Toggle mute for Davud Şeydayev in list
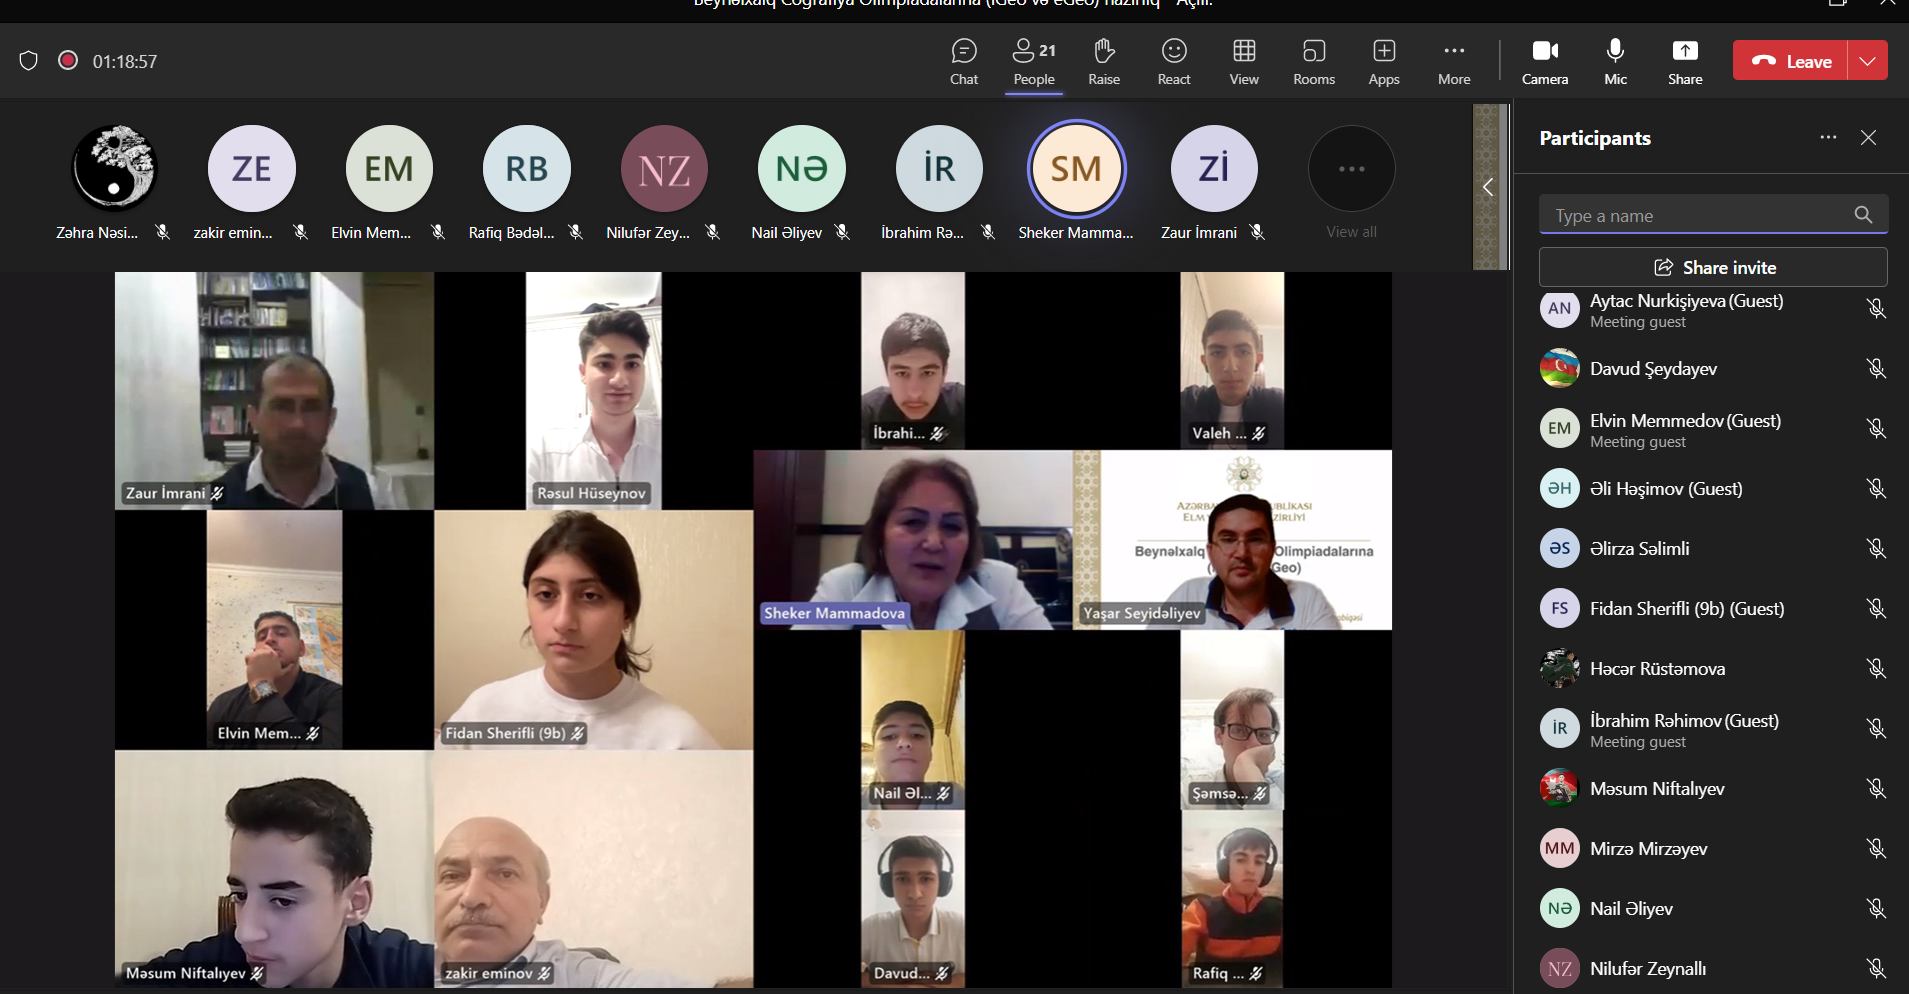 click(1875, 369)
